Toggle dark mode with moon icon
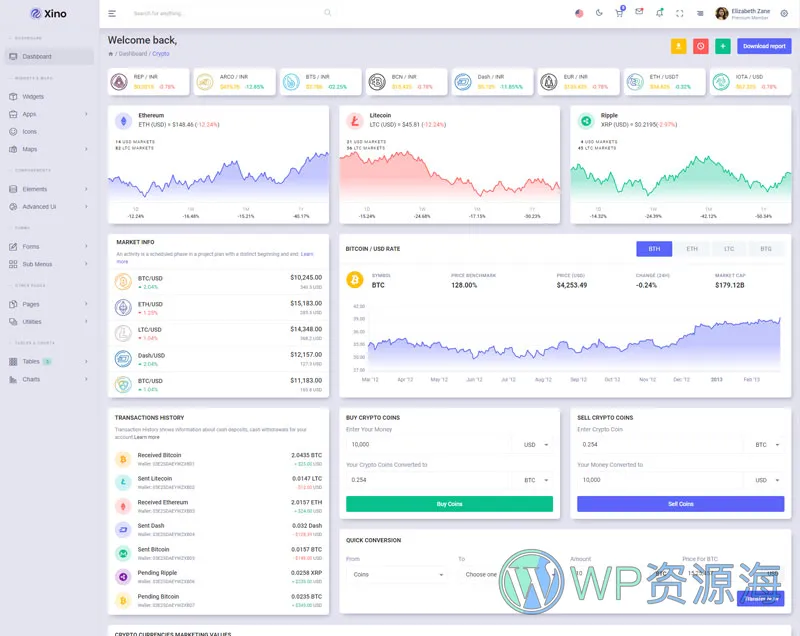 (599, 13)
